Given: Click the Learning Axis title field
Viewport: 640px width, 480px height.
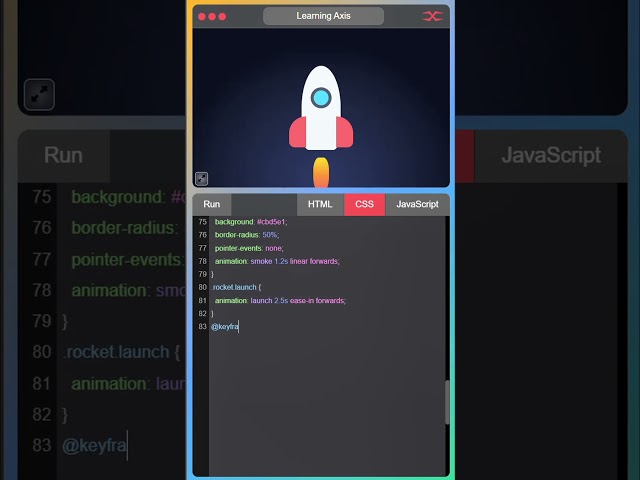Looking at the screenshot, I should pos(323,16).
